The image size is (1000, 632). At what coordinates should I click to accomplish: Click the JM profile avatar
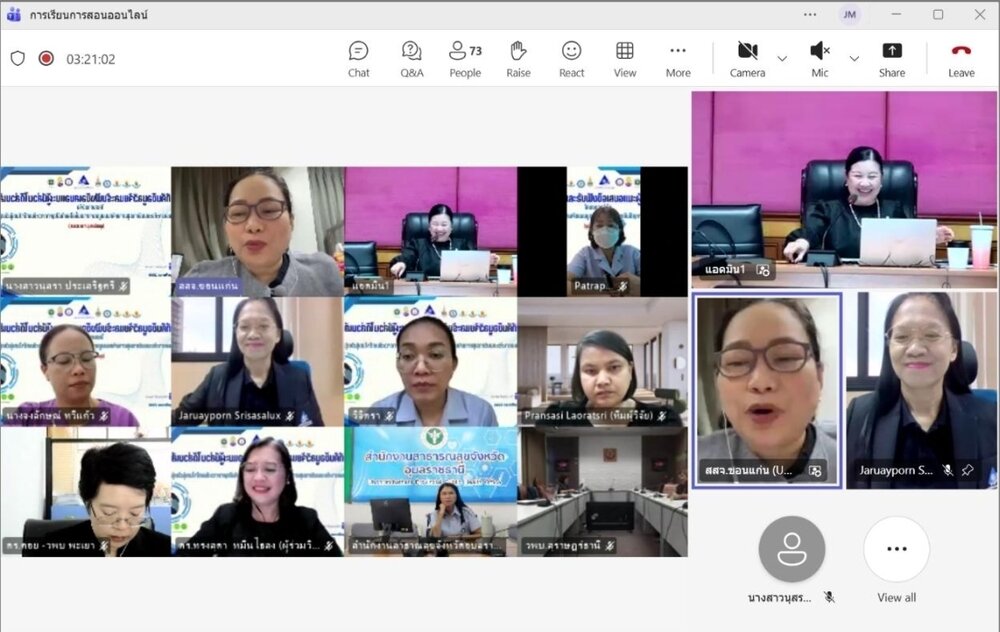(x=849, y=14)
